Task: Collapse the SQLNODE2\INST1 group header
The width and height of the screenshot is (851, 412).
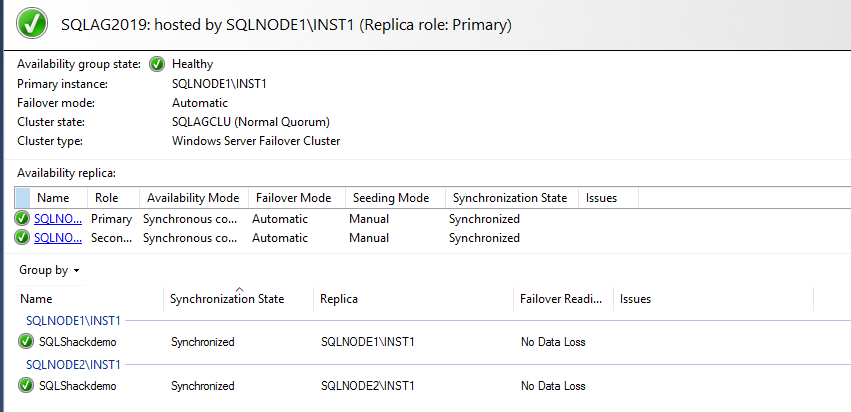Action: tap(73, 364)
